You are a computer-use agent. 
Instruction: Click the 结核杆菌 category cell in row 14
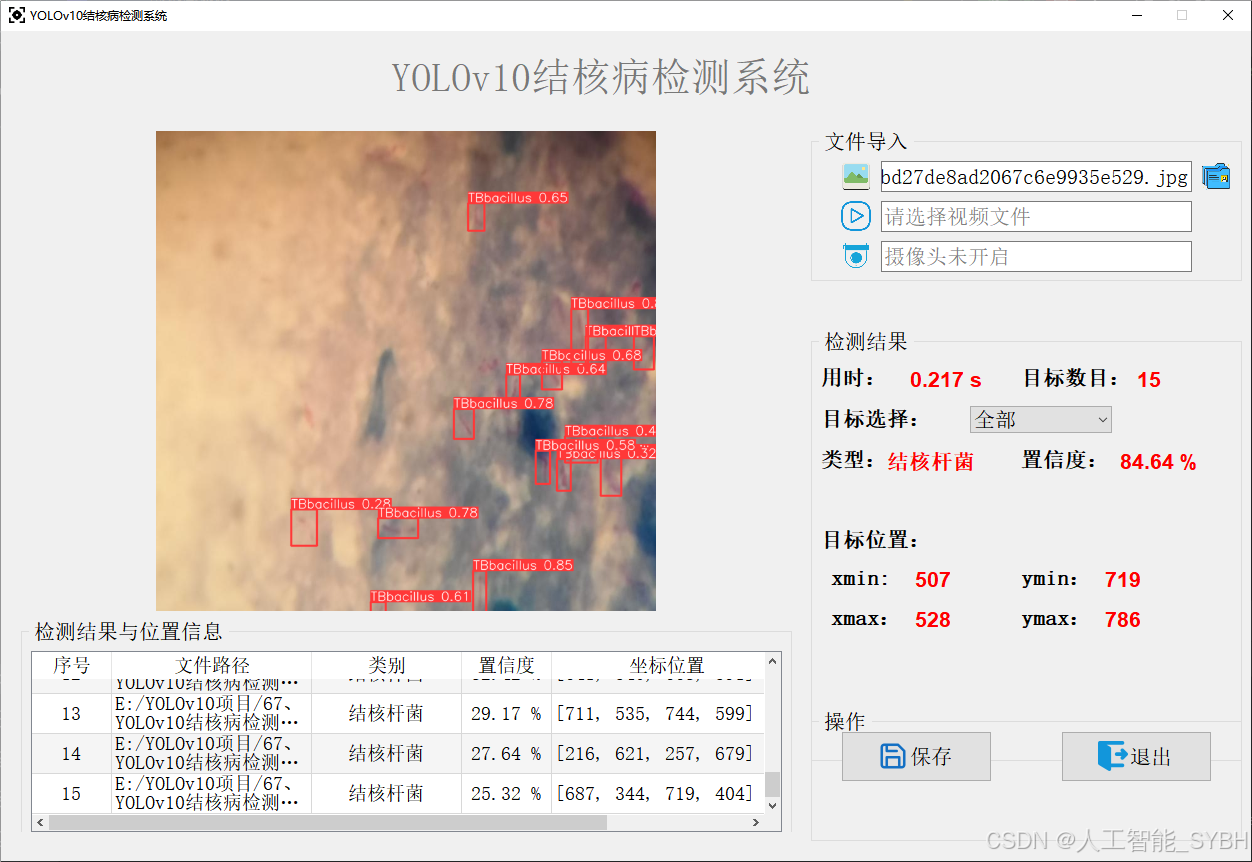386,754
